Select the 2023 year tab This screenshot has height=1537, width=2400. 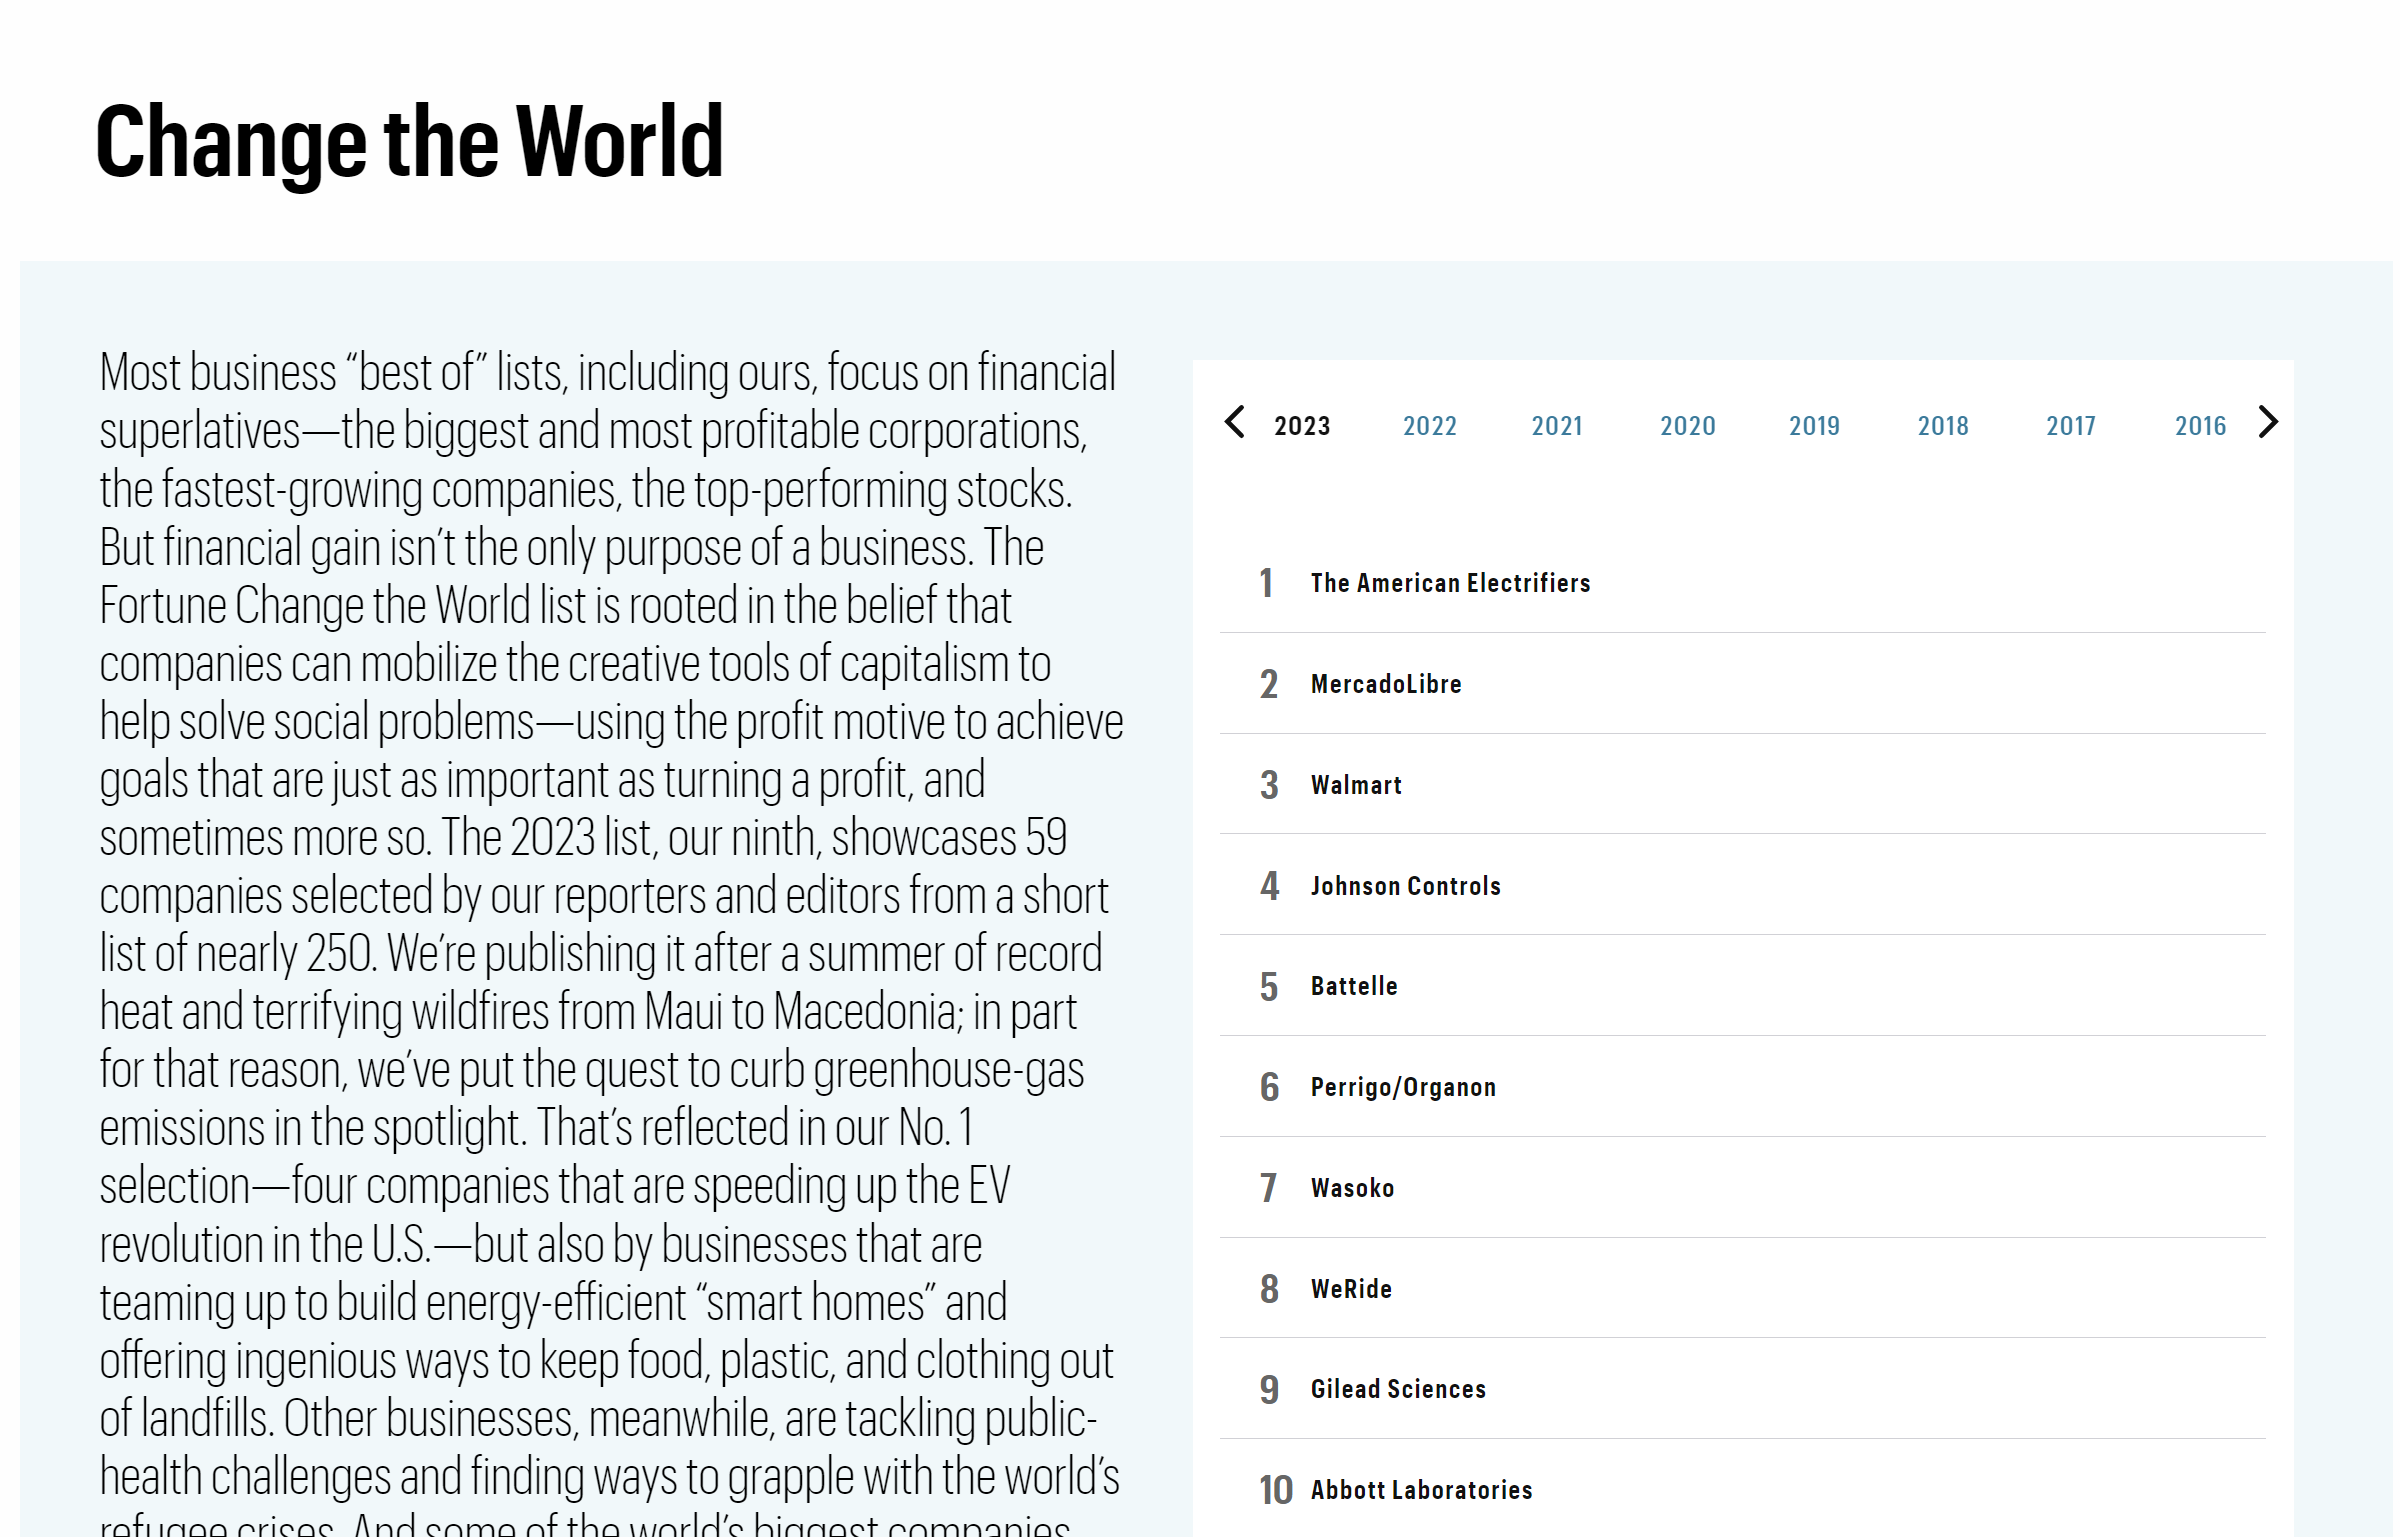1302,426
